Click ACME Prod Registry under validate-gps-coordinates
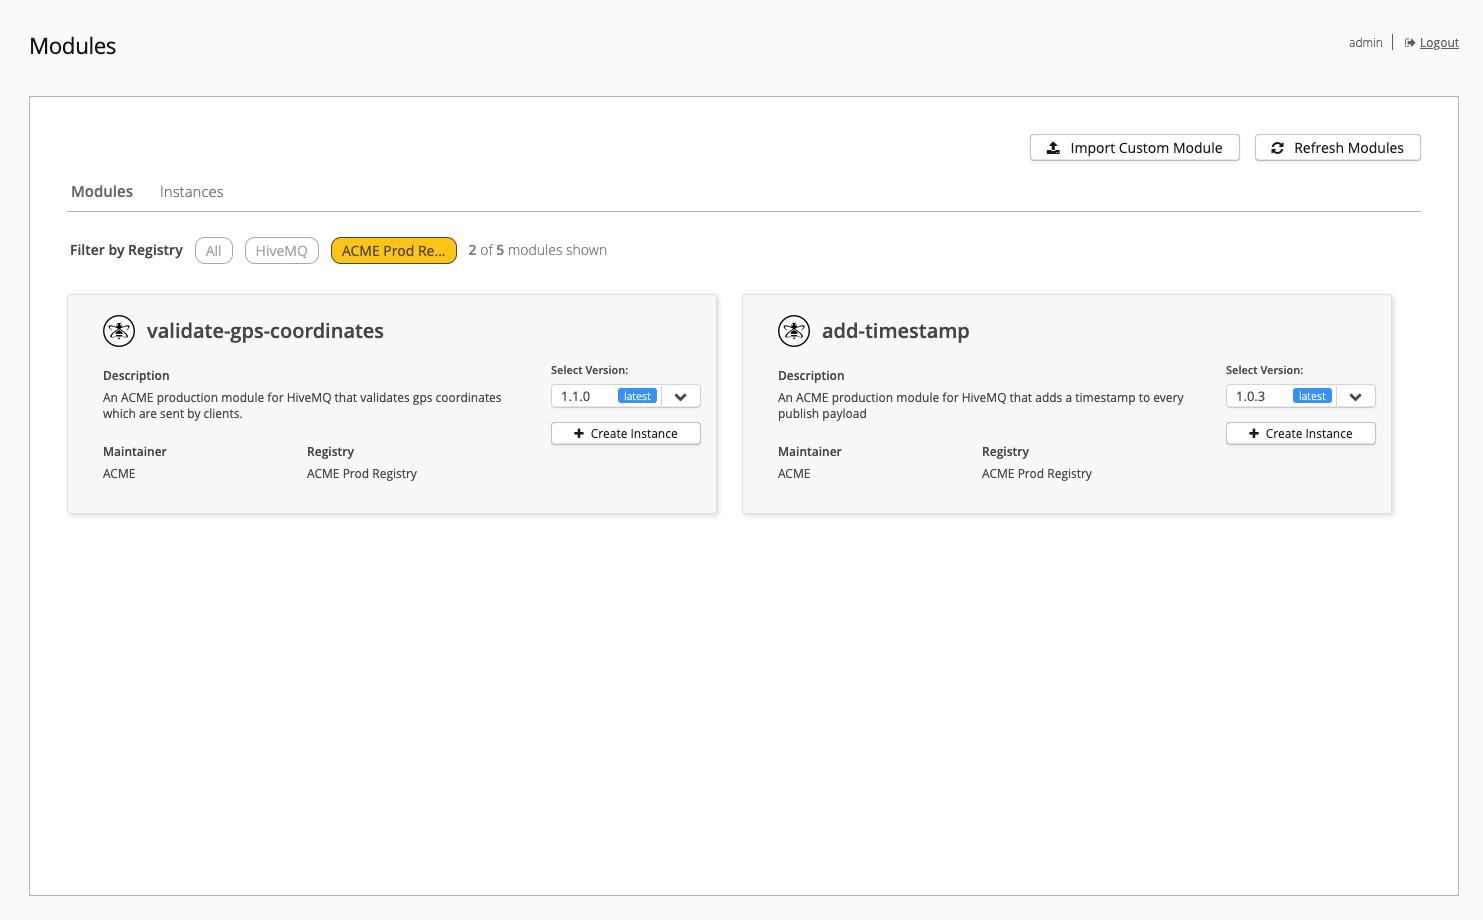Image resolution: width=1483 pixels, height=920 pixels. [x=362, y=474]
